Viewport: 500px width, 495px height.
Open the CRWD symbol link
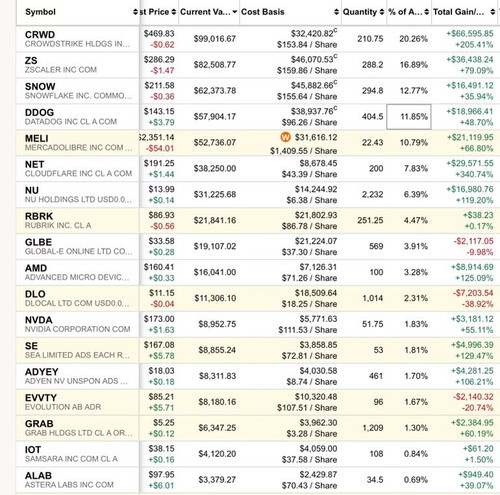[x=40, y=35]
